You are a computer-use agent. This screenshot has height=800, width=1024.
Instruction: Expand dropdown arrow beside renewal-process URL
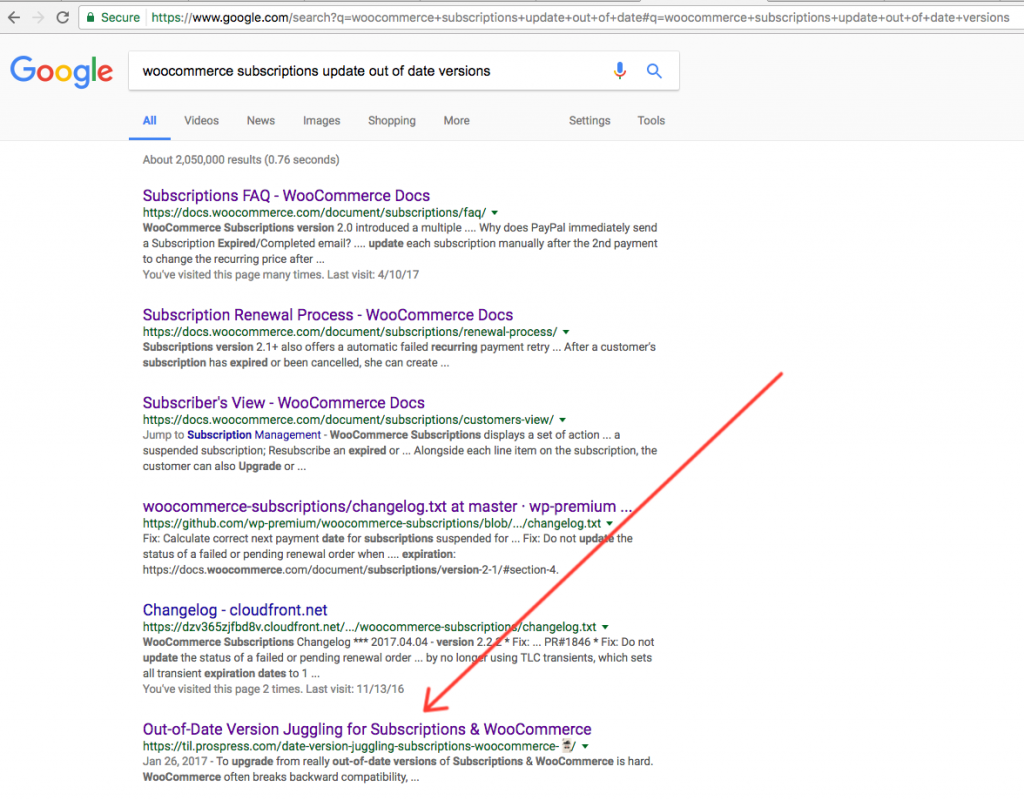point(566,332)
